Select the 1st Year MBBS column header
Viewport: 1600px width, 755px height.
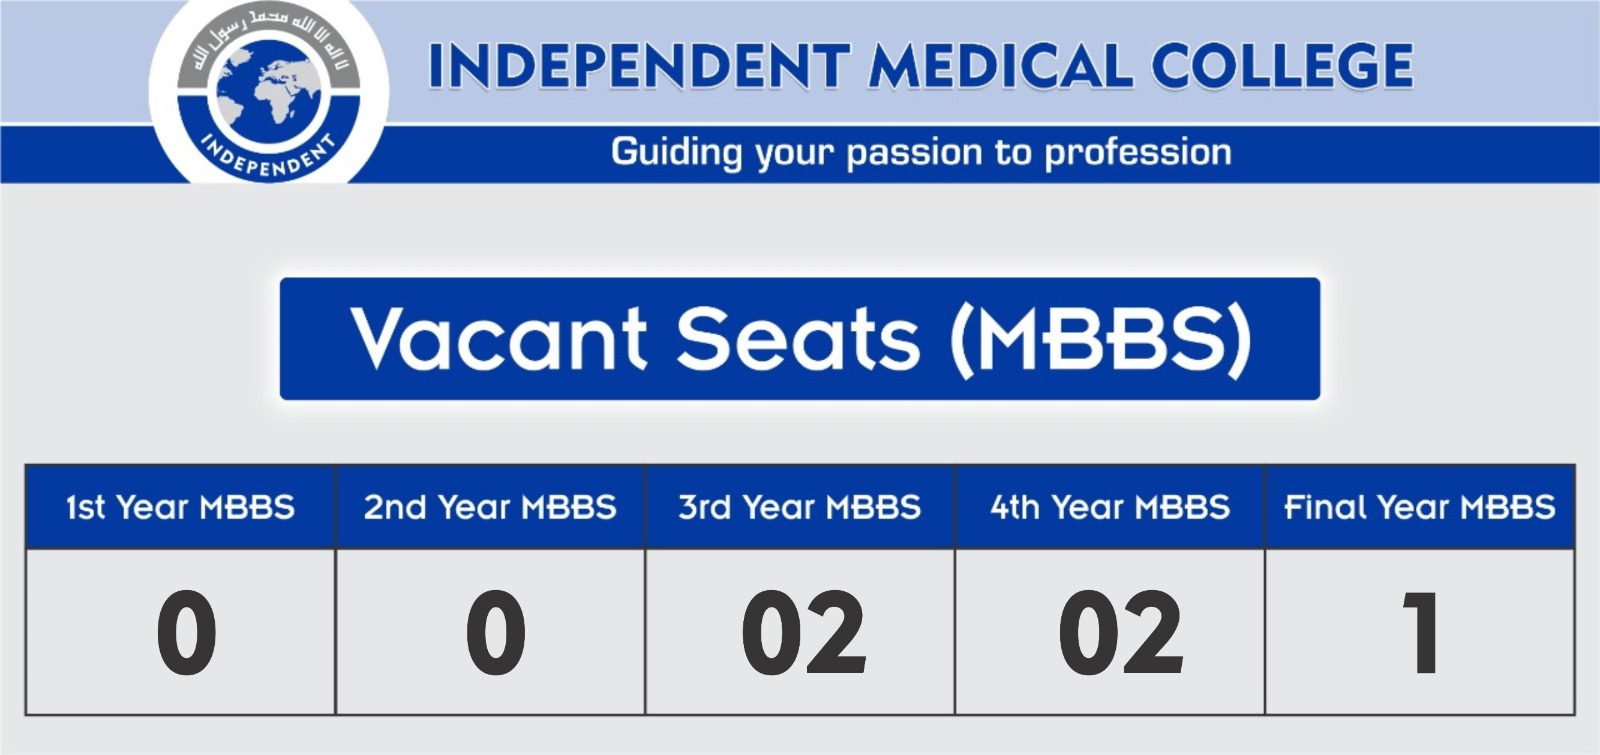point(180,507)
